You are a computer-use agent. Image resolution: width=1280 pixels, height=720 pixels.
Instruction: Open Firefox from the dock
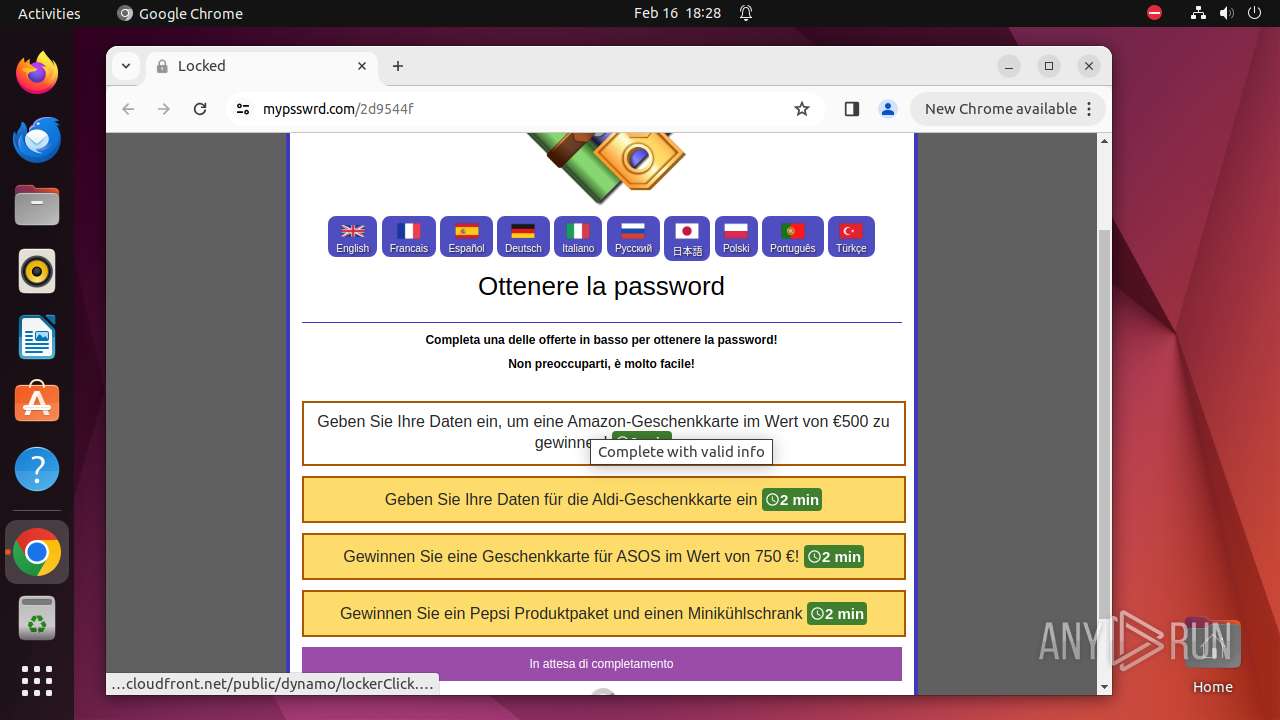tap(37, 73)
